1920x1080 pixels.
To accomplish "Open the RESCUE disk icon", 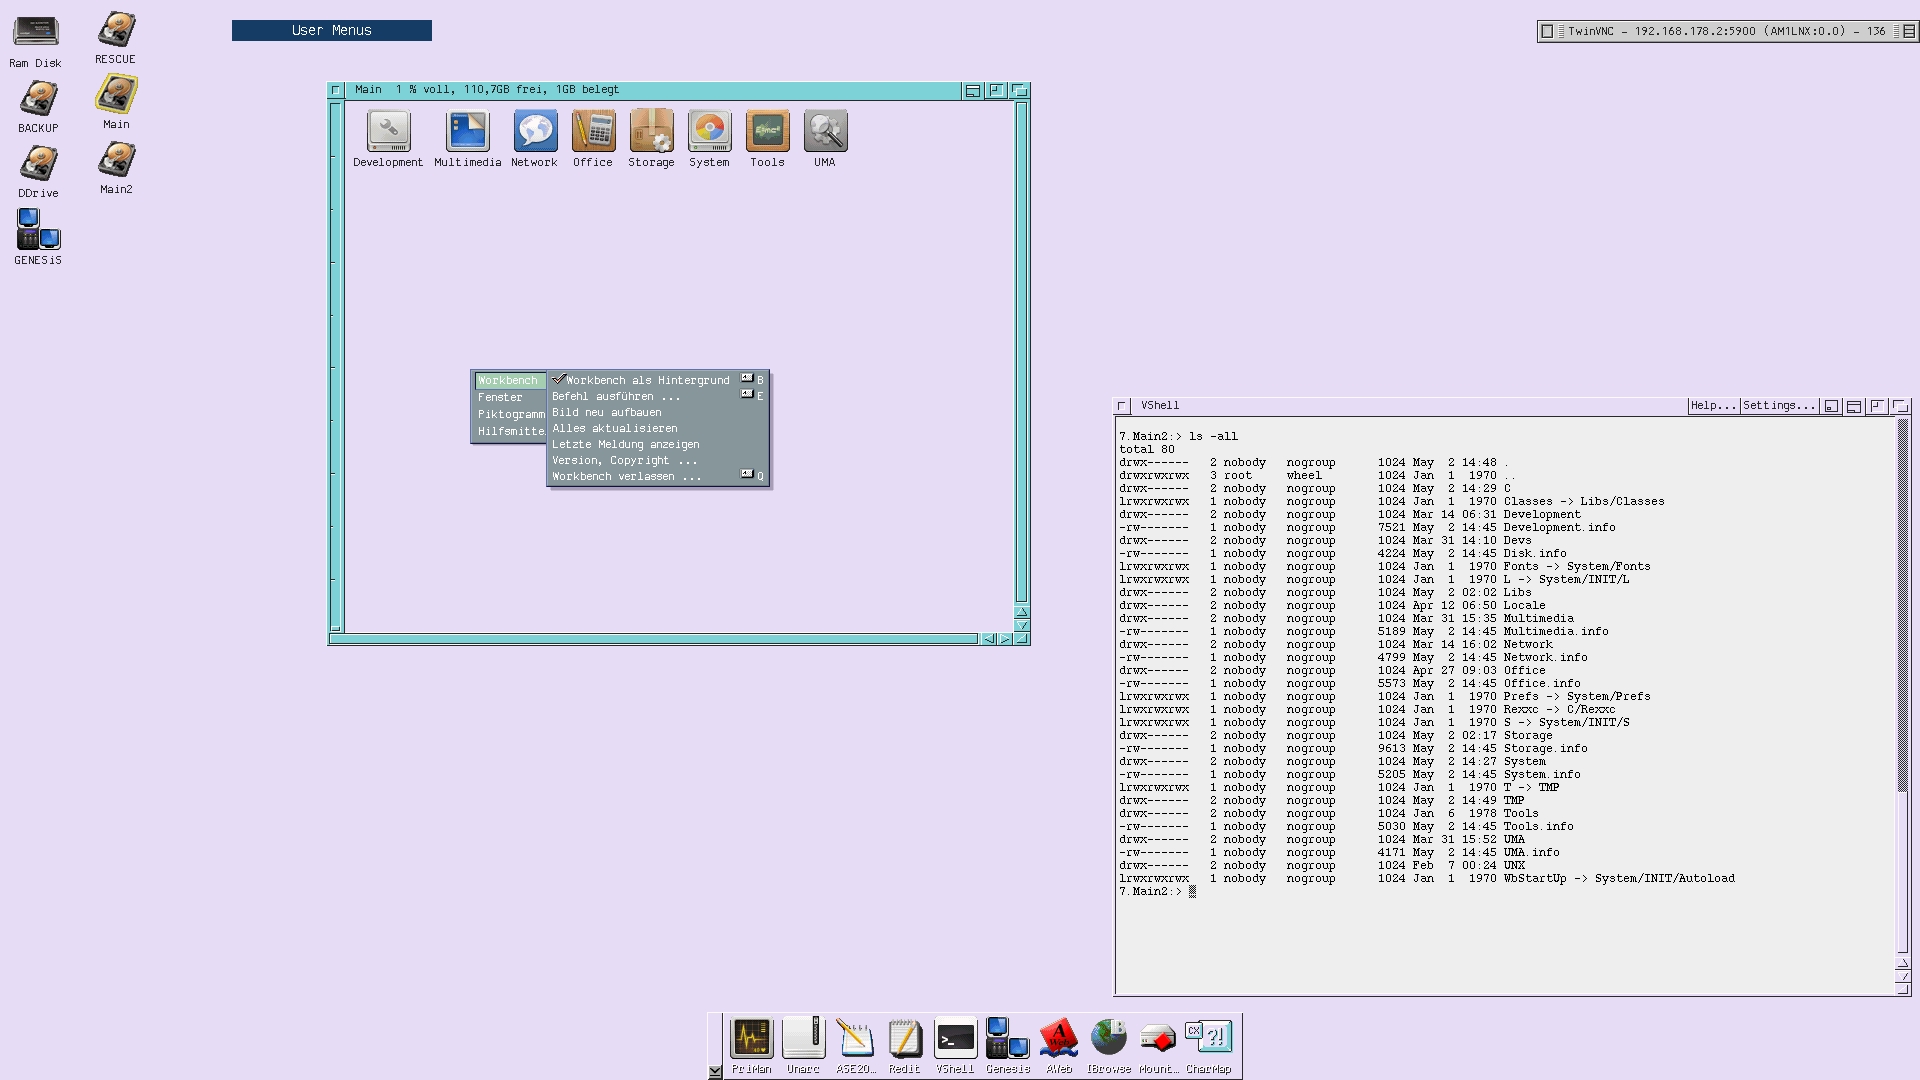I will (116, 32).
